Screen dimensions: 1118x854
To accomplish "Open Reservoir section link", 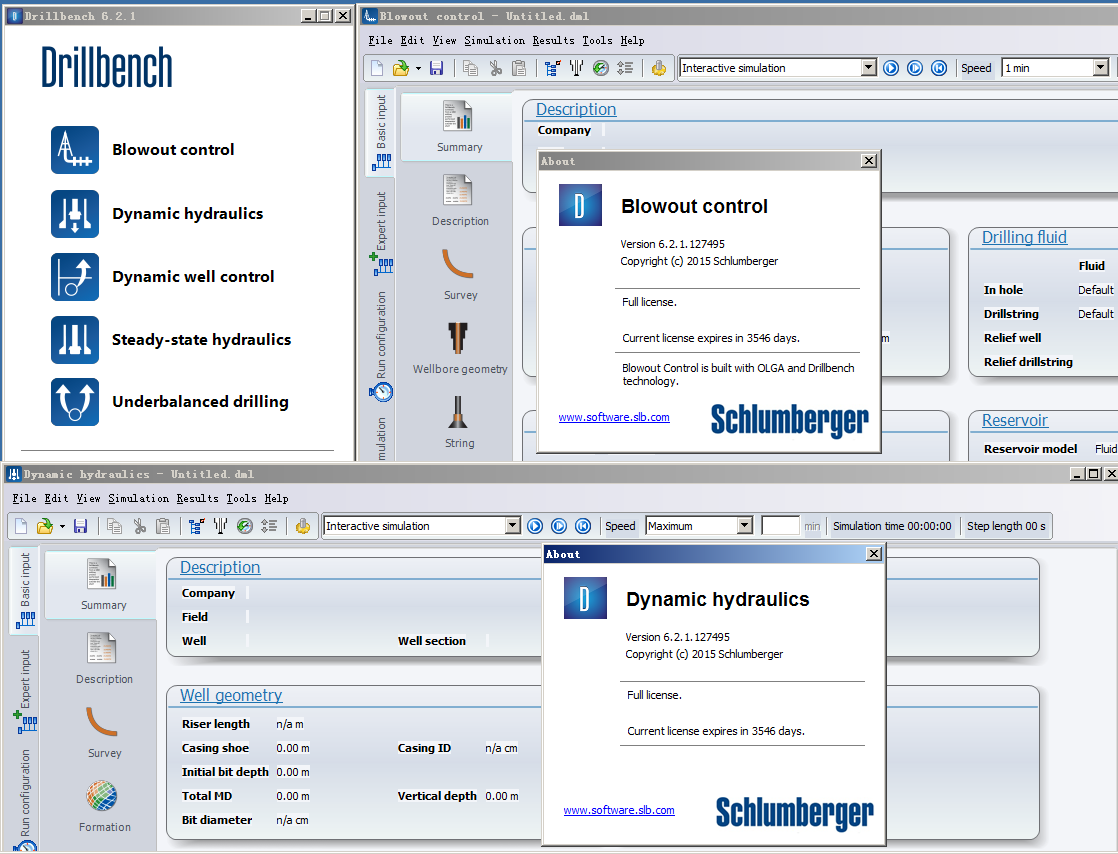I will click(x=1015, y=421).
